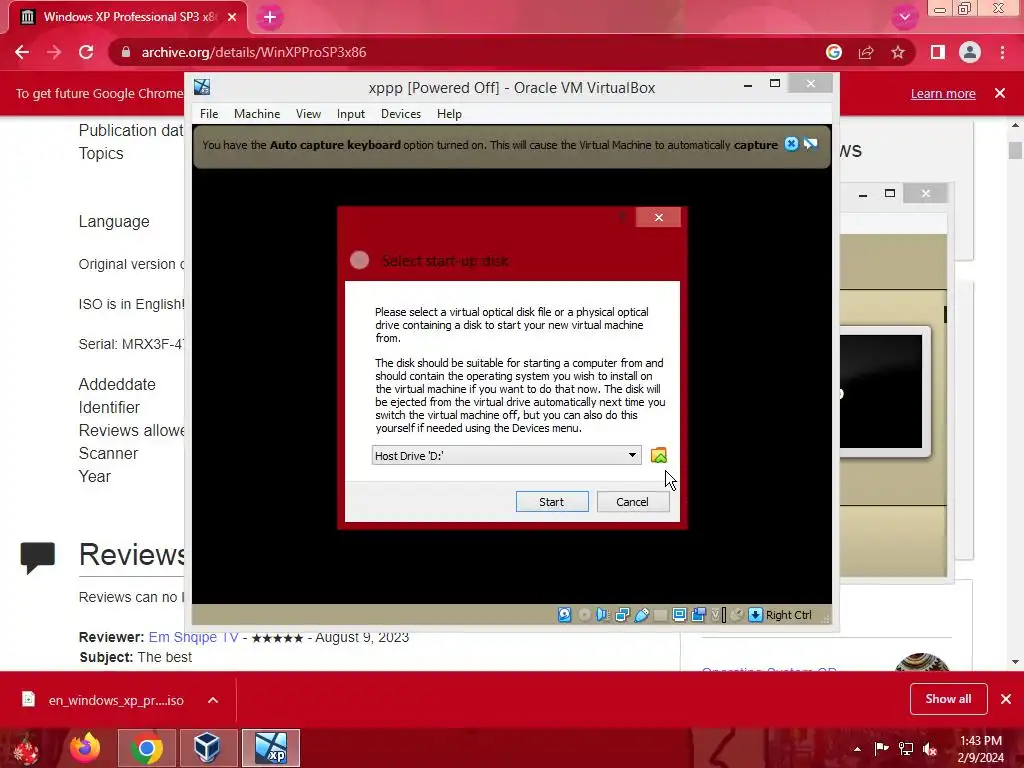Click the archive.org address bar
This screenshot has width=1024, height=768.
457,52
